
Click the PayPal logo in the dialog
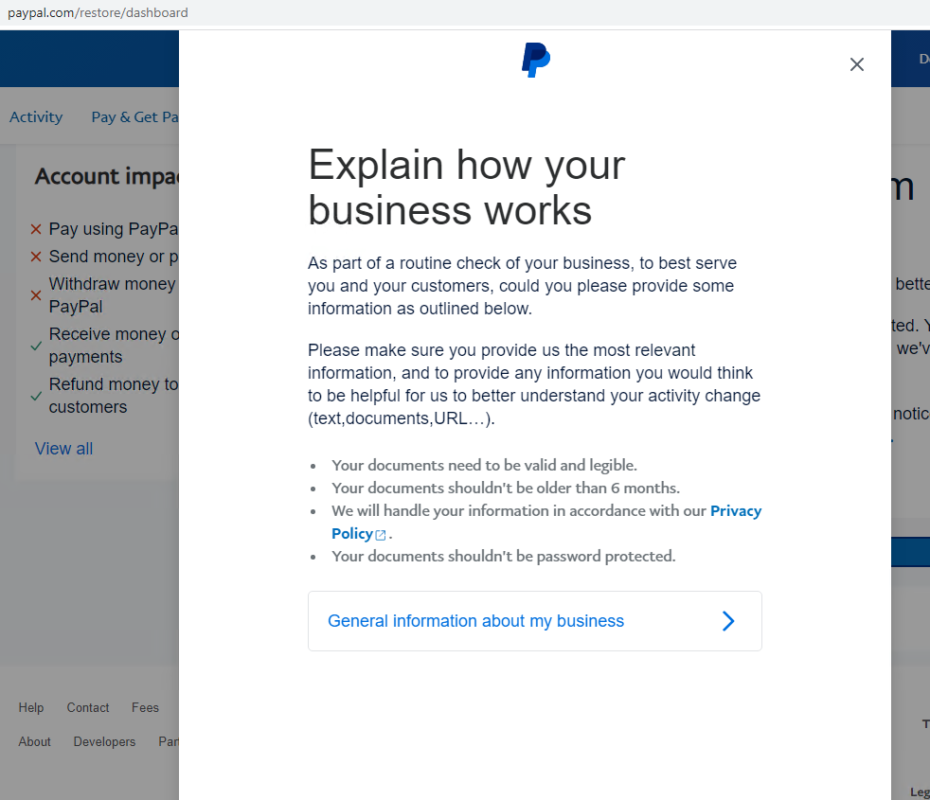(536, 60)
